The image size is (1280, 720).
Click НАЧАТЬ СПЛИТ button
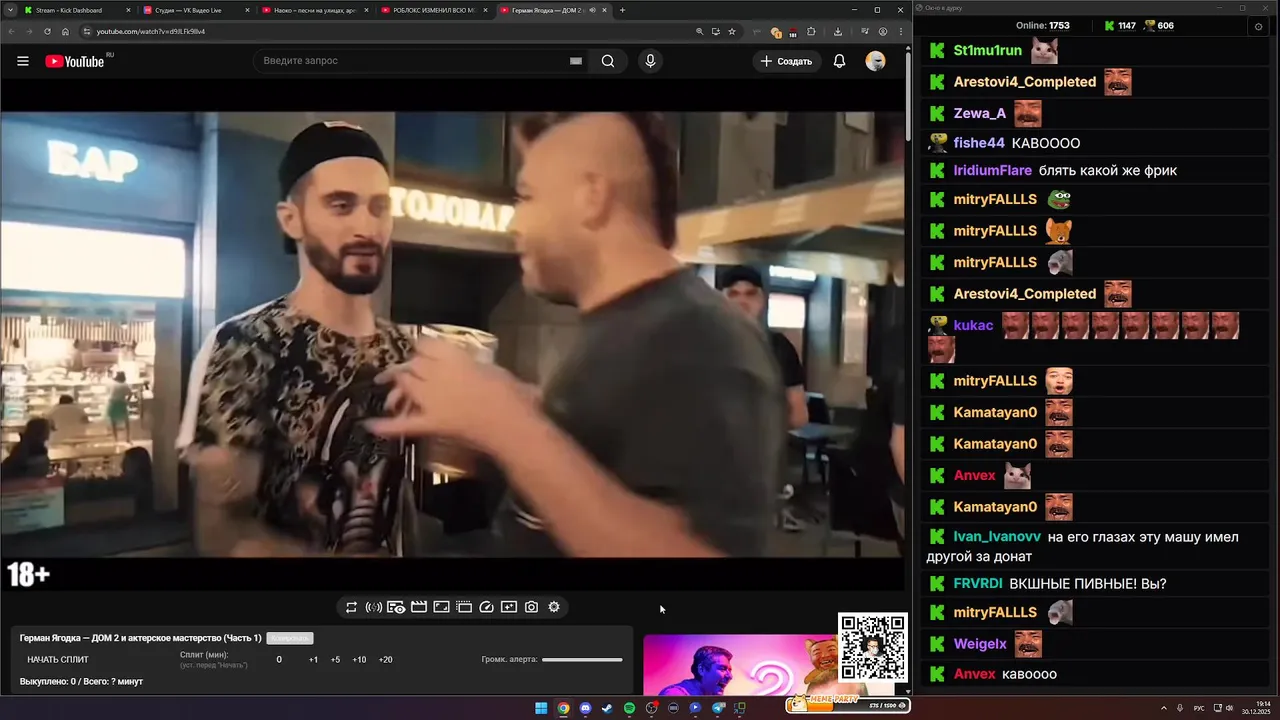click(58, 660)
